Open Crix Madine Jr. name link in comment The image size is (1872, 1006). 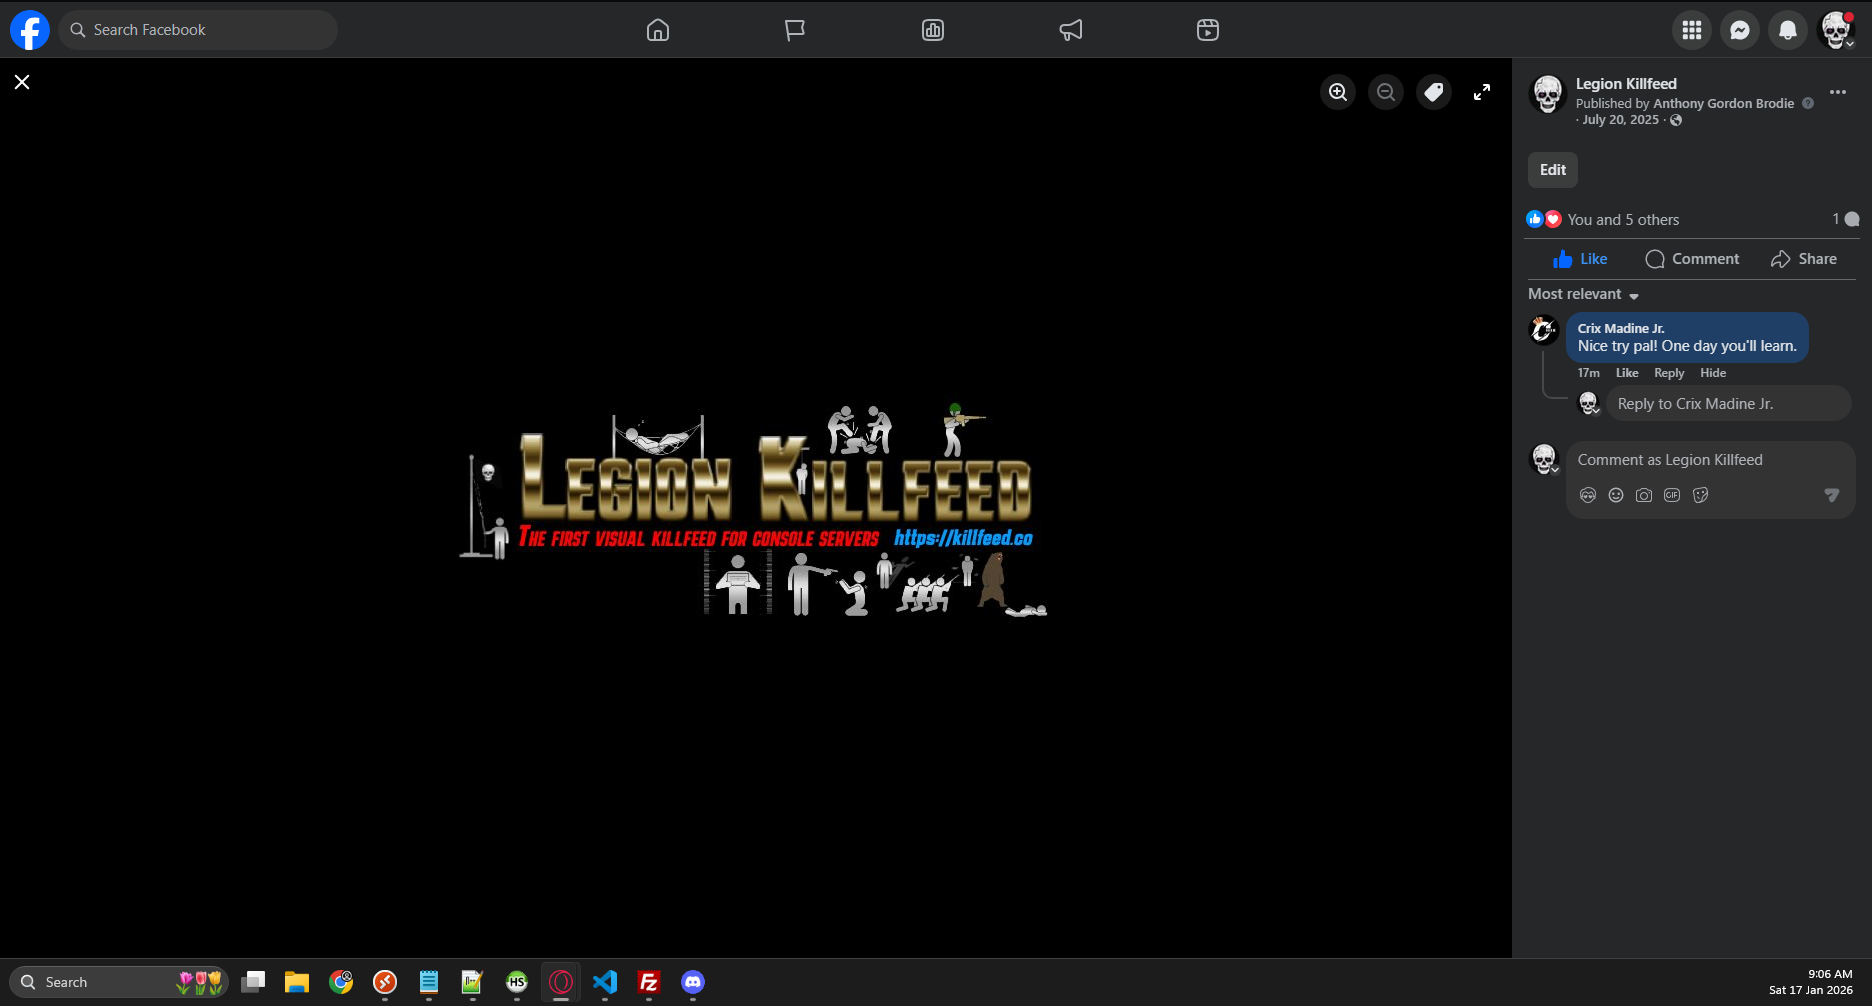[x=1621, y=328]
